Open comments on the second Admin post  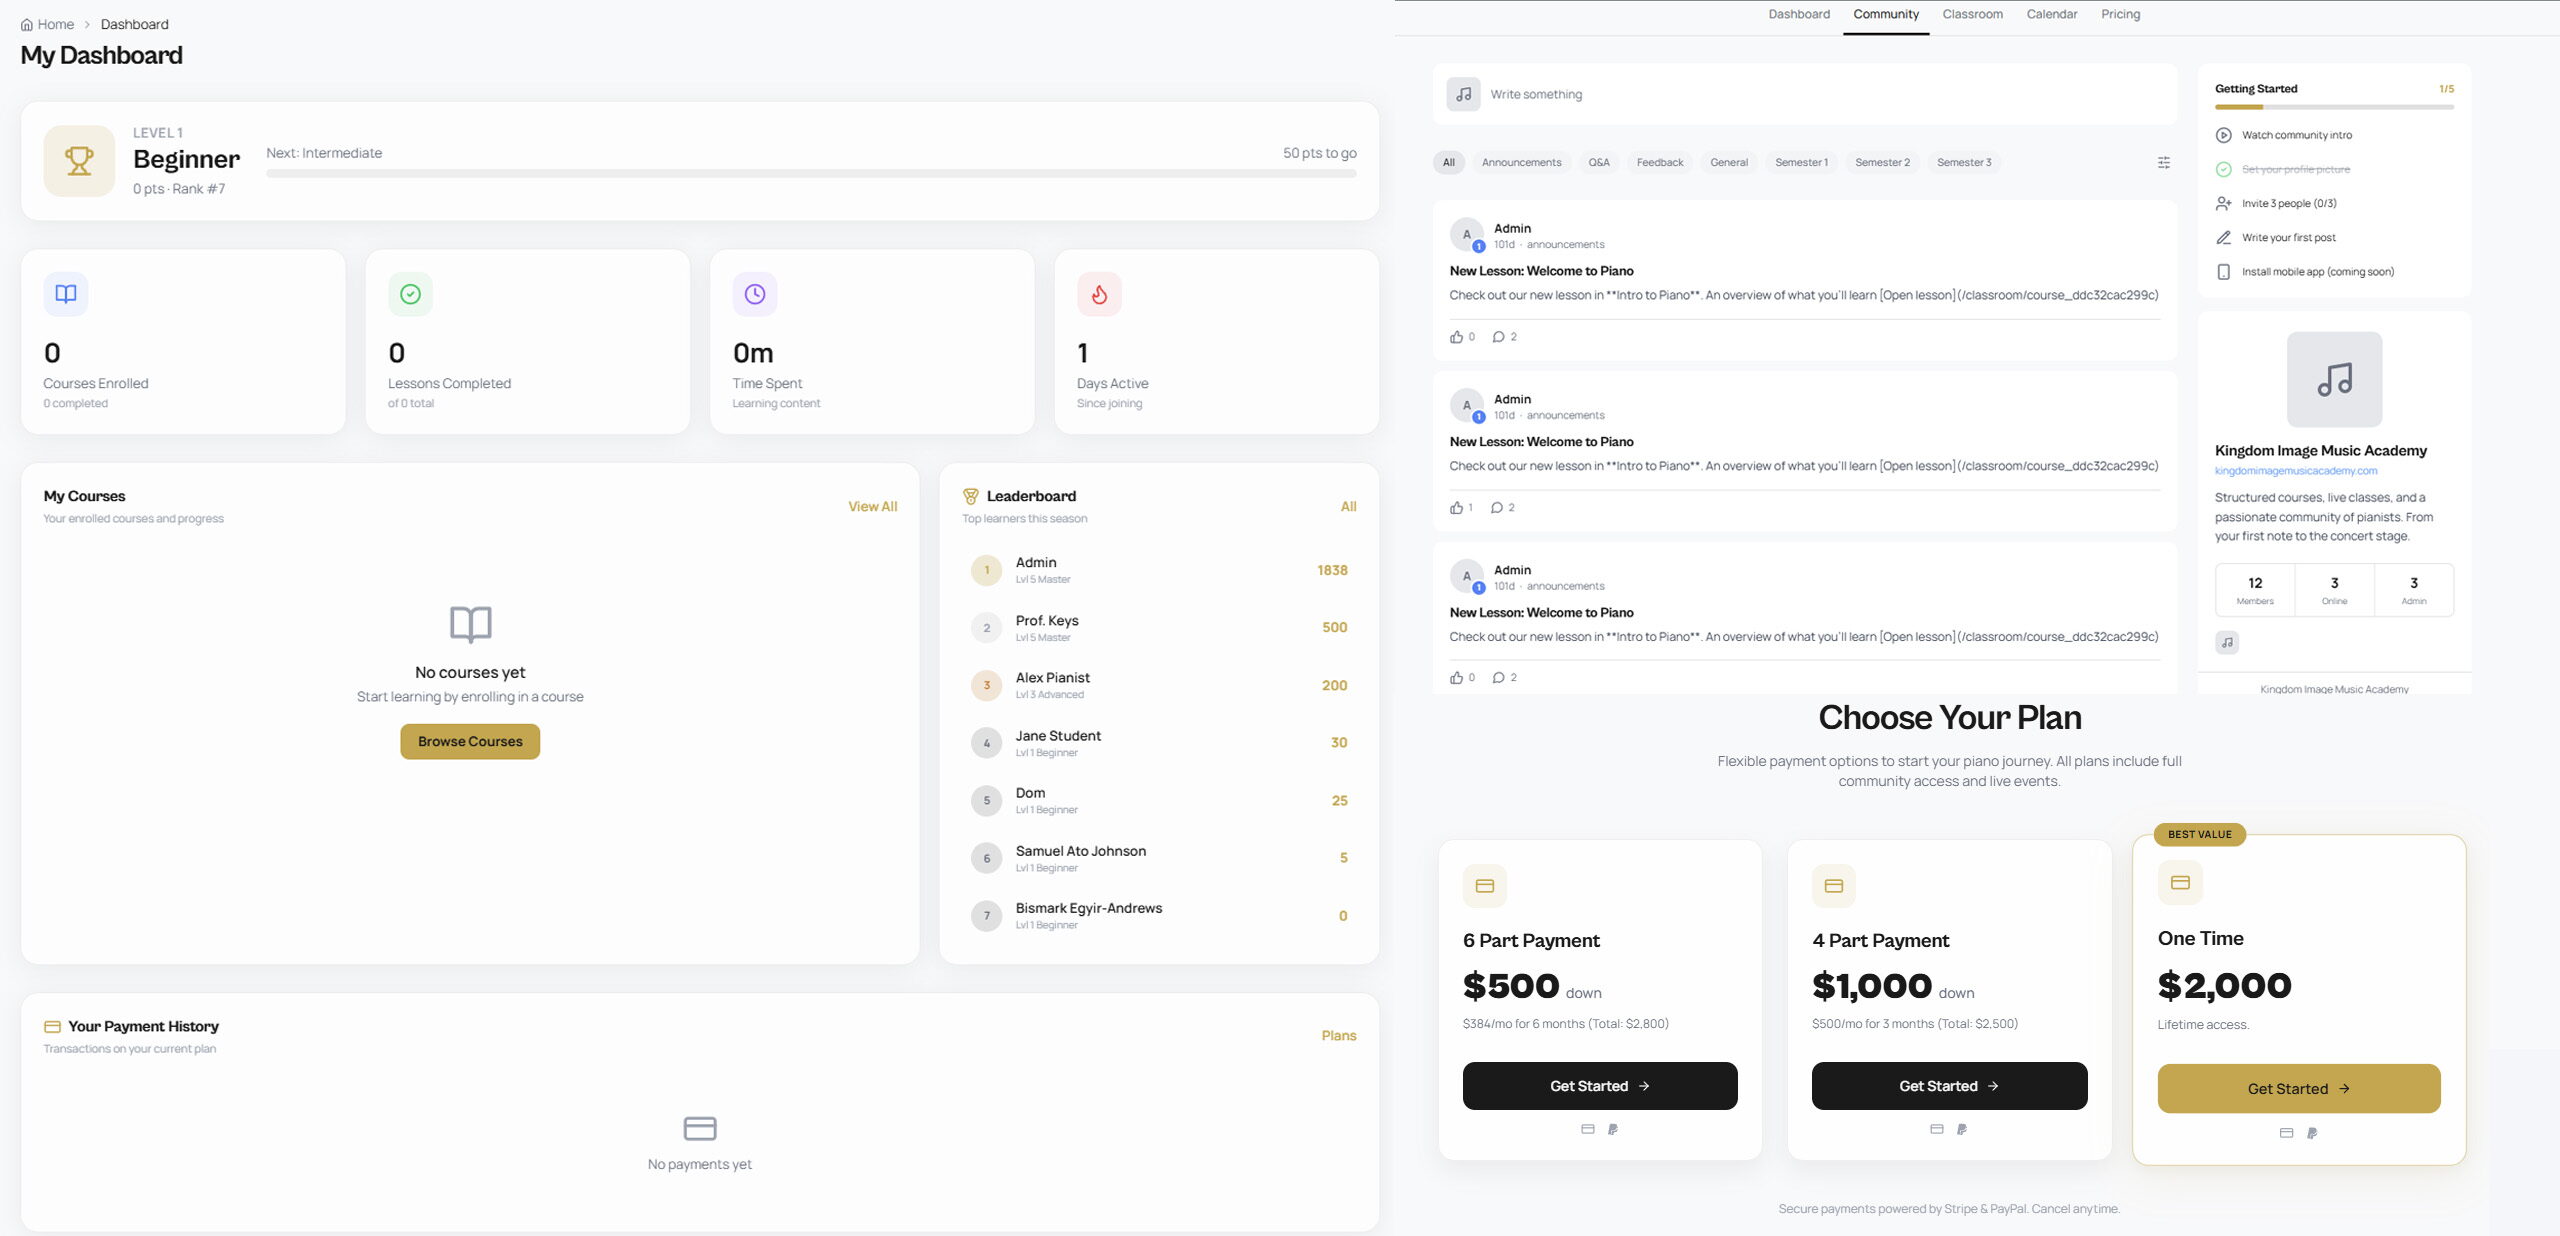click(1502, 507)
